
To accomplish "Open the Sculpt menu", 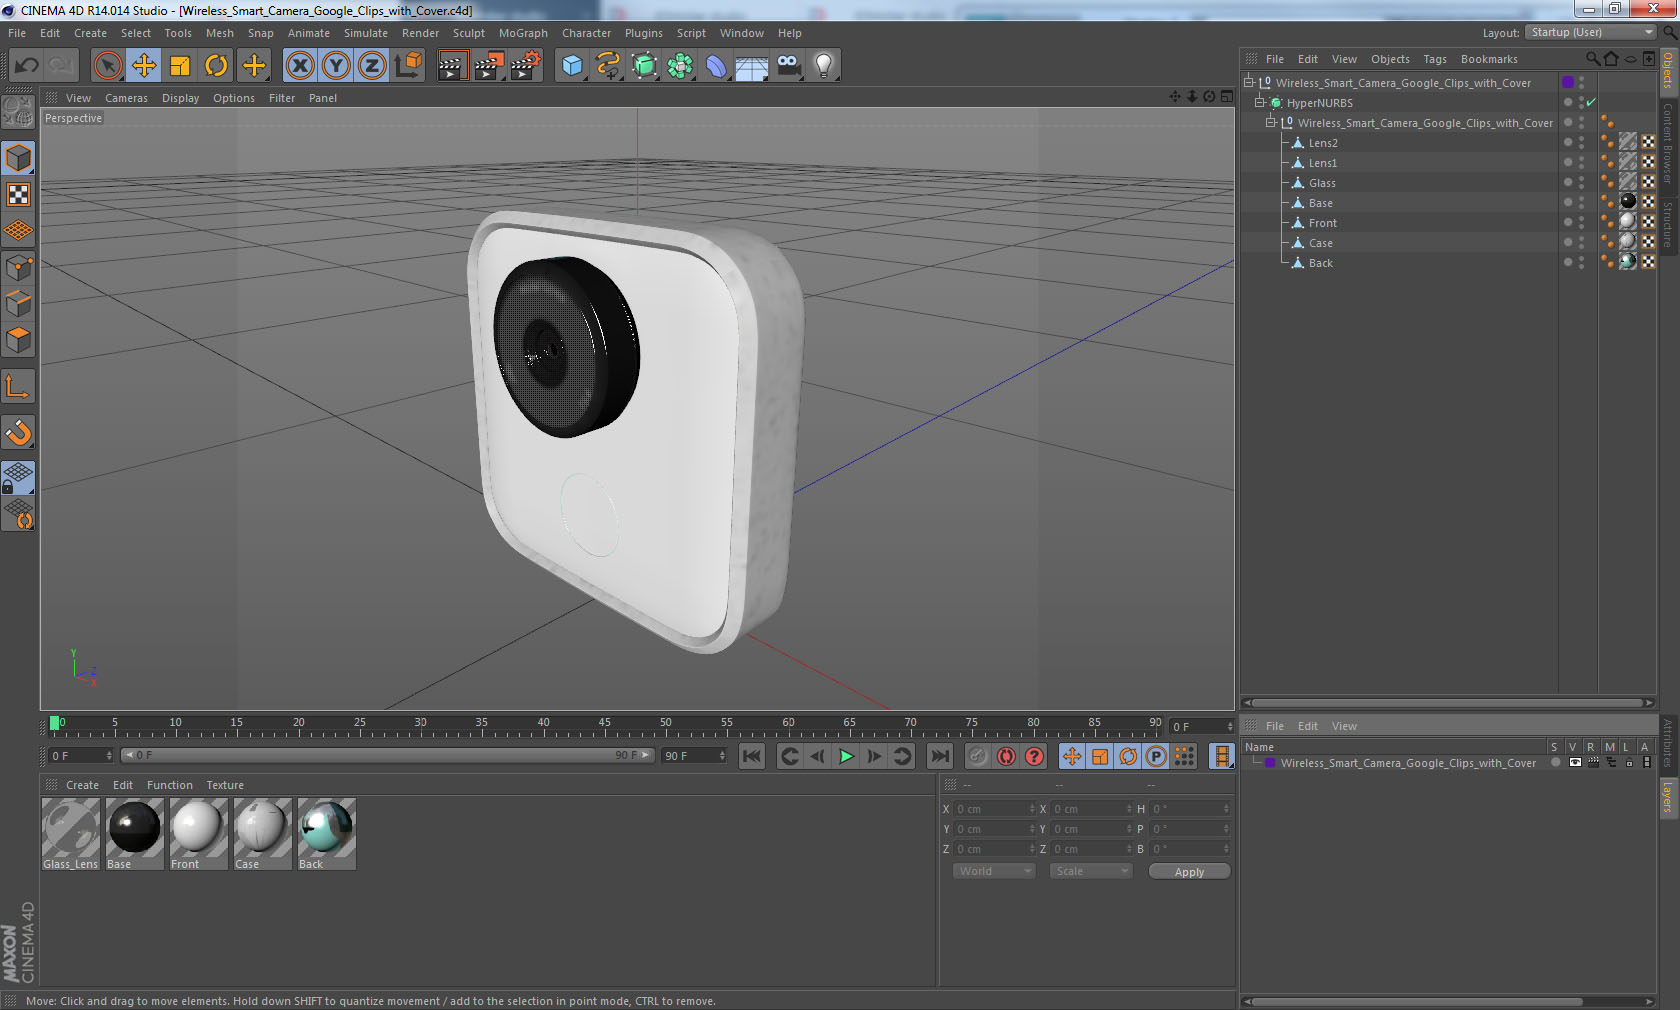I will tap(468, 33).
